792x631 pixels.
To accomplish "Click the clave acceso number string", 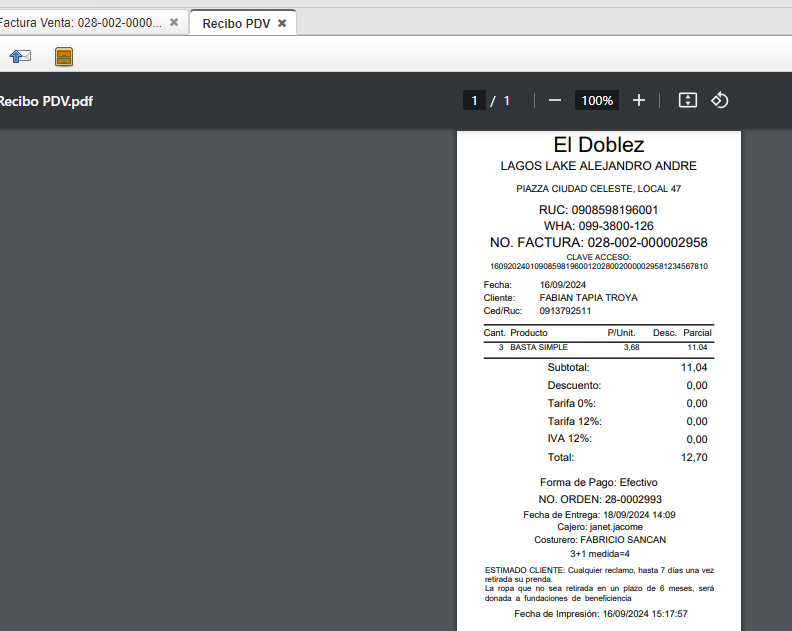I will tap(598, 267).
